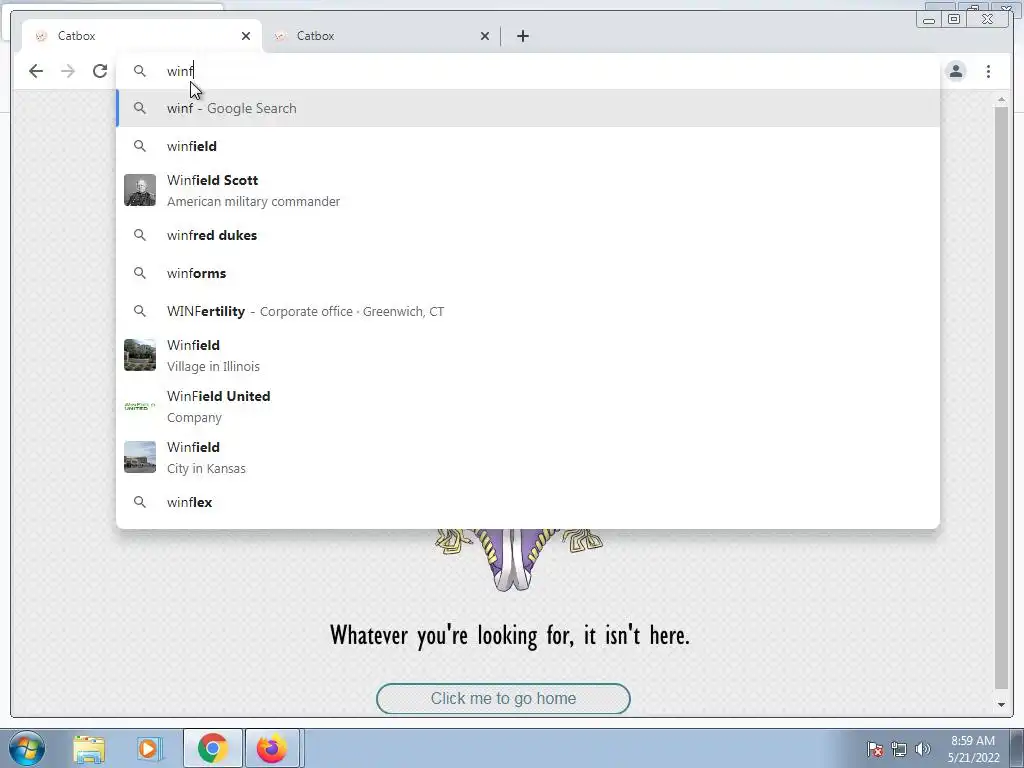
Task: Launch Windows Media Player from taskbar
Action: [149, 748]
